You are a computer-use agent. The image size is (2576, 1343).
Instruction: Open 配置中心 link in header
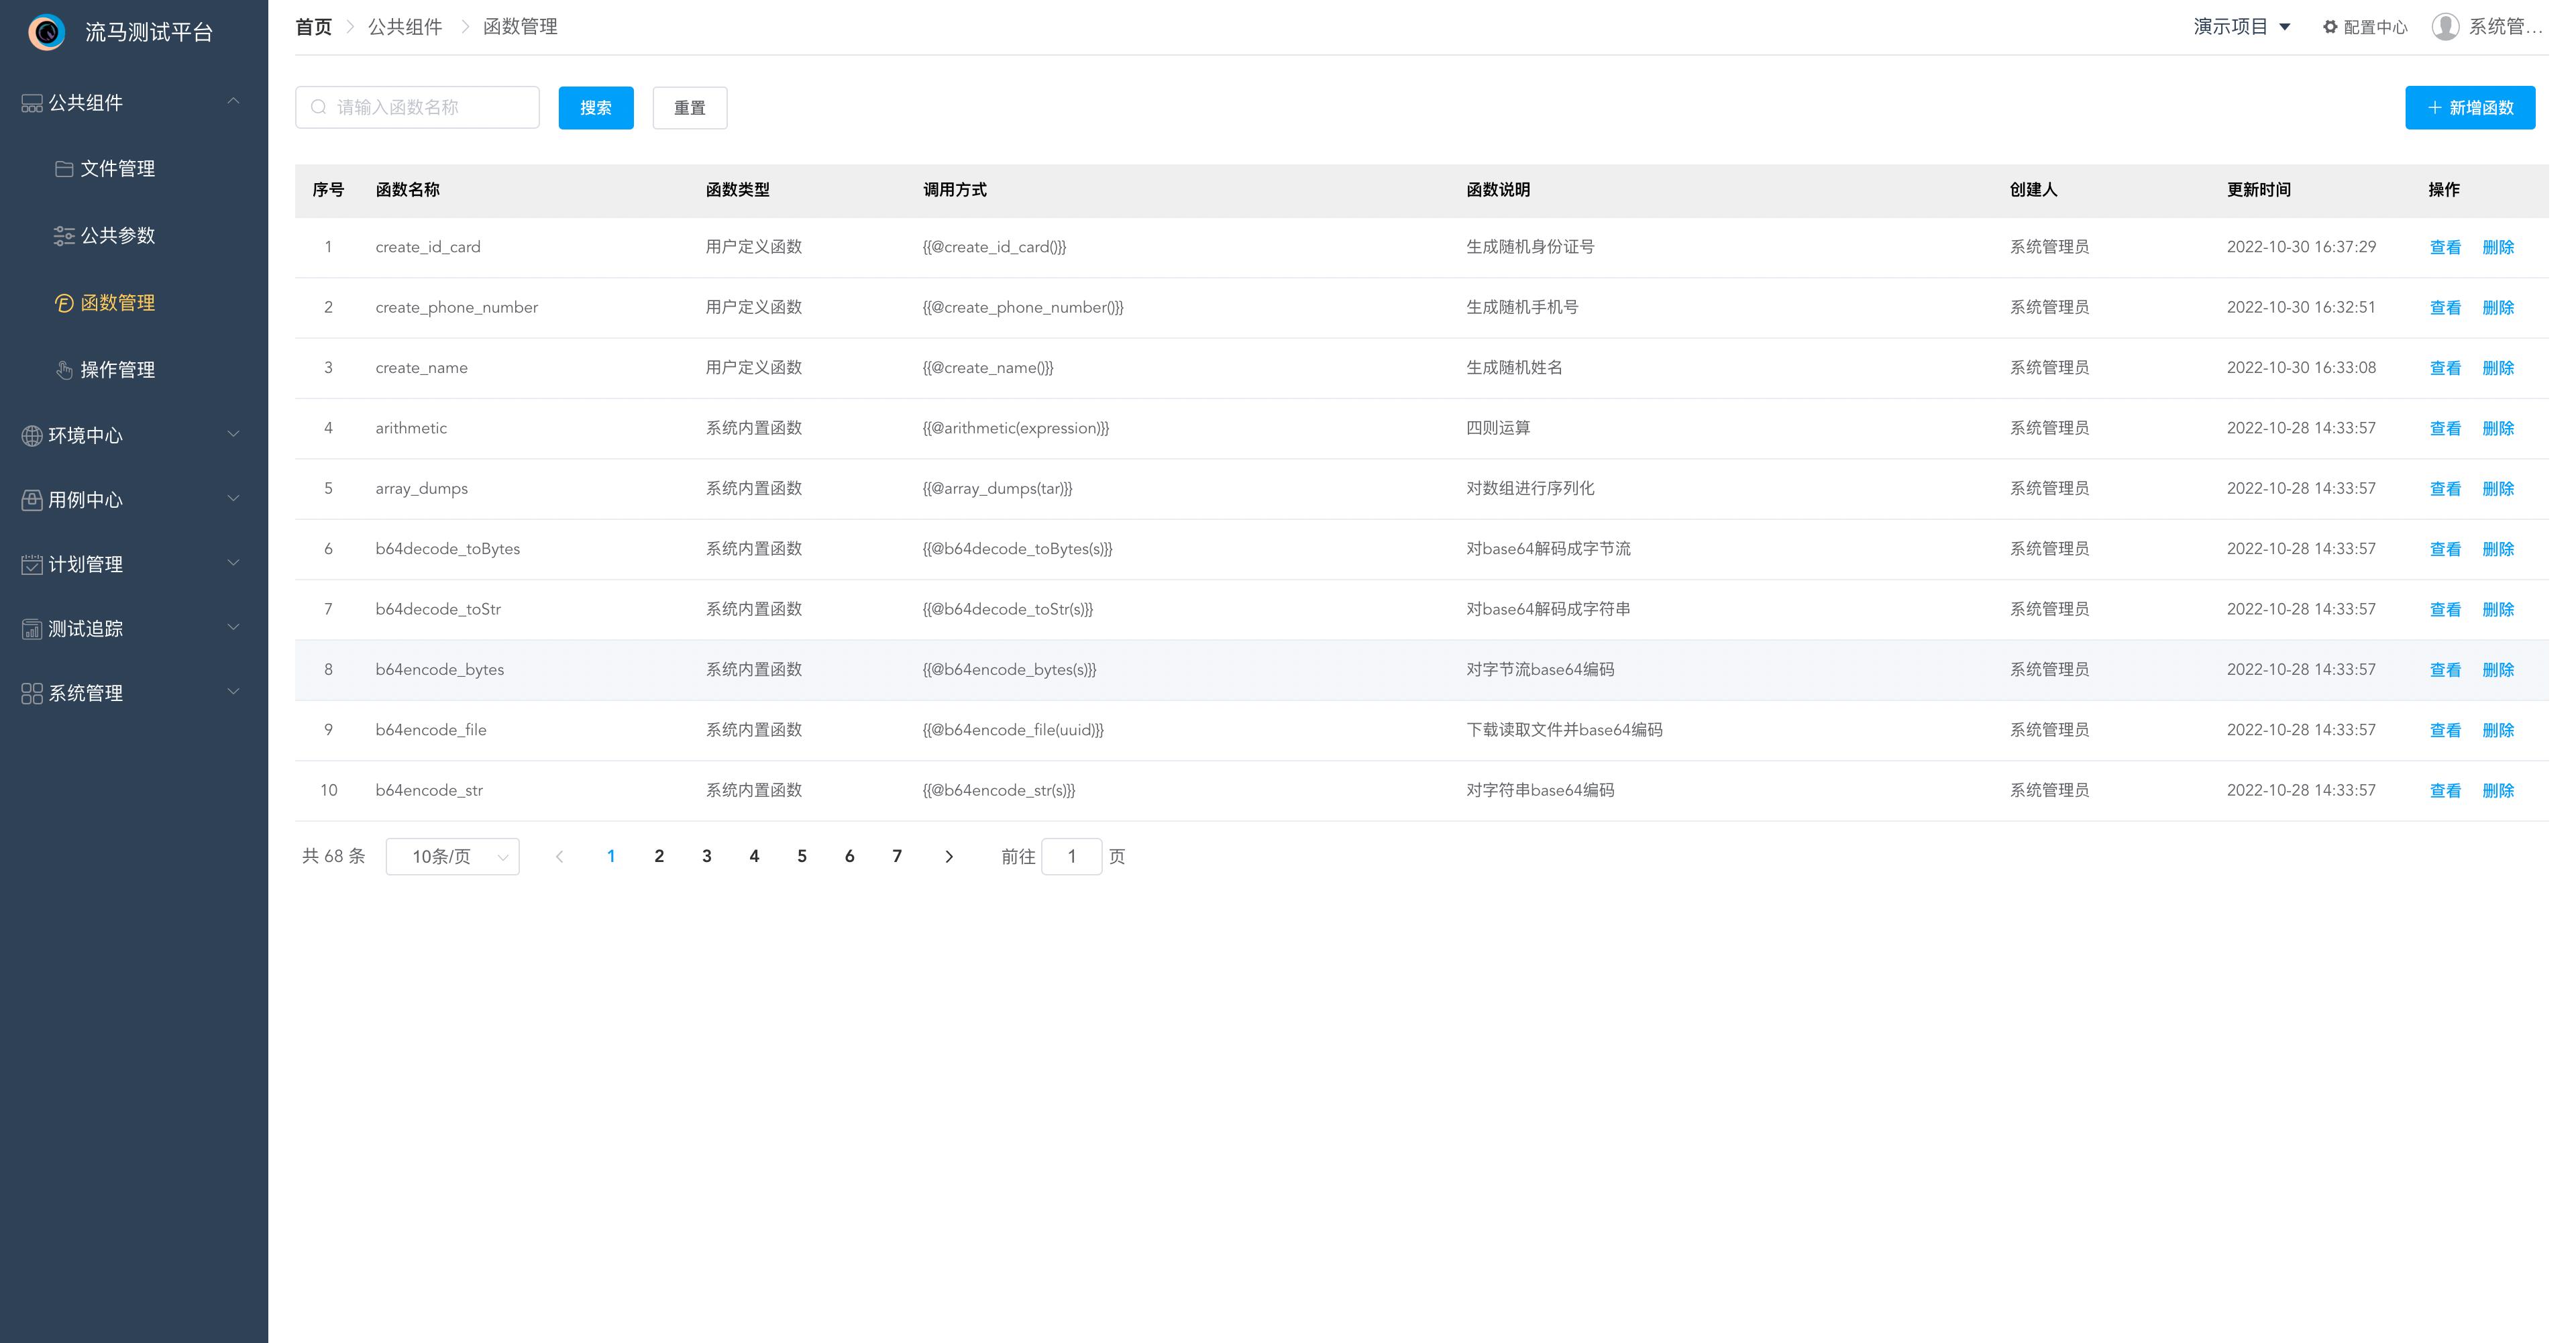click(x=2365, y=27)
